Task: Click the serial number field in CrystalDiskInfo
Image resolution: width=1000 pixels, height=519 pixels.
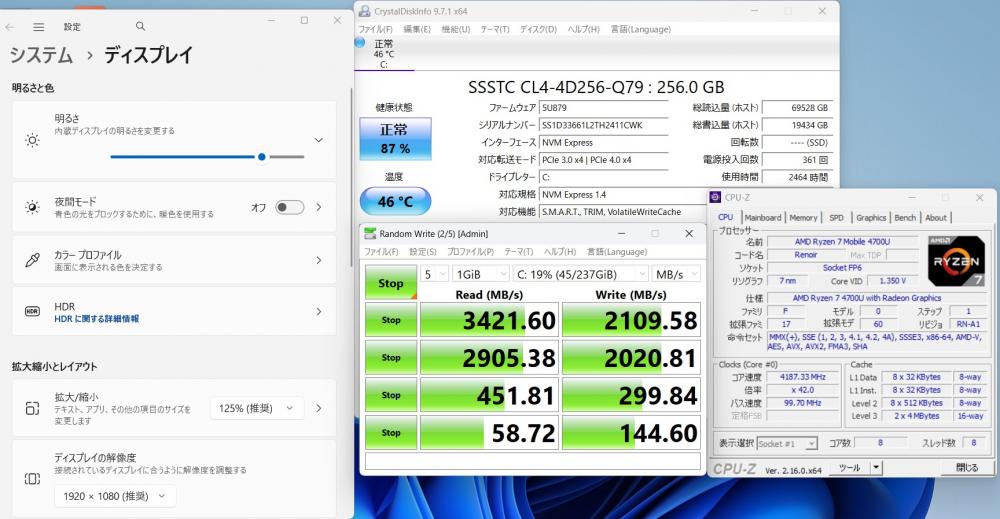Action: tap(604, 126)
